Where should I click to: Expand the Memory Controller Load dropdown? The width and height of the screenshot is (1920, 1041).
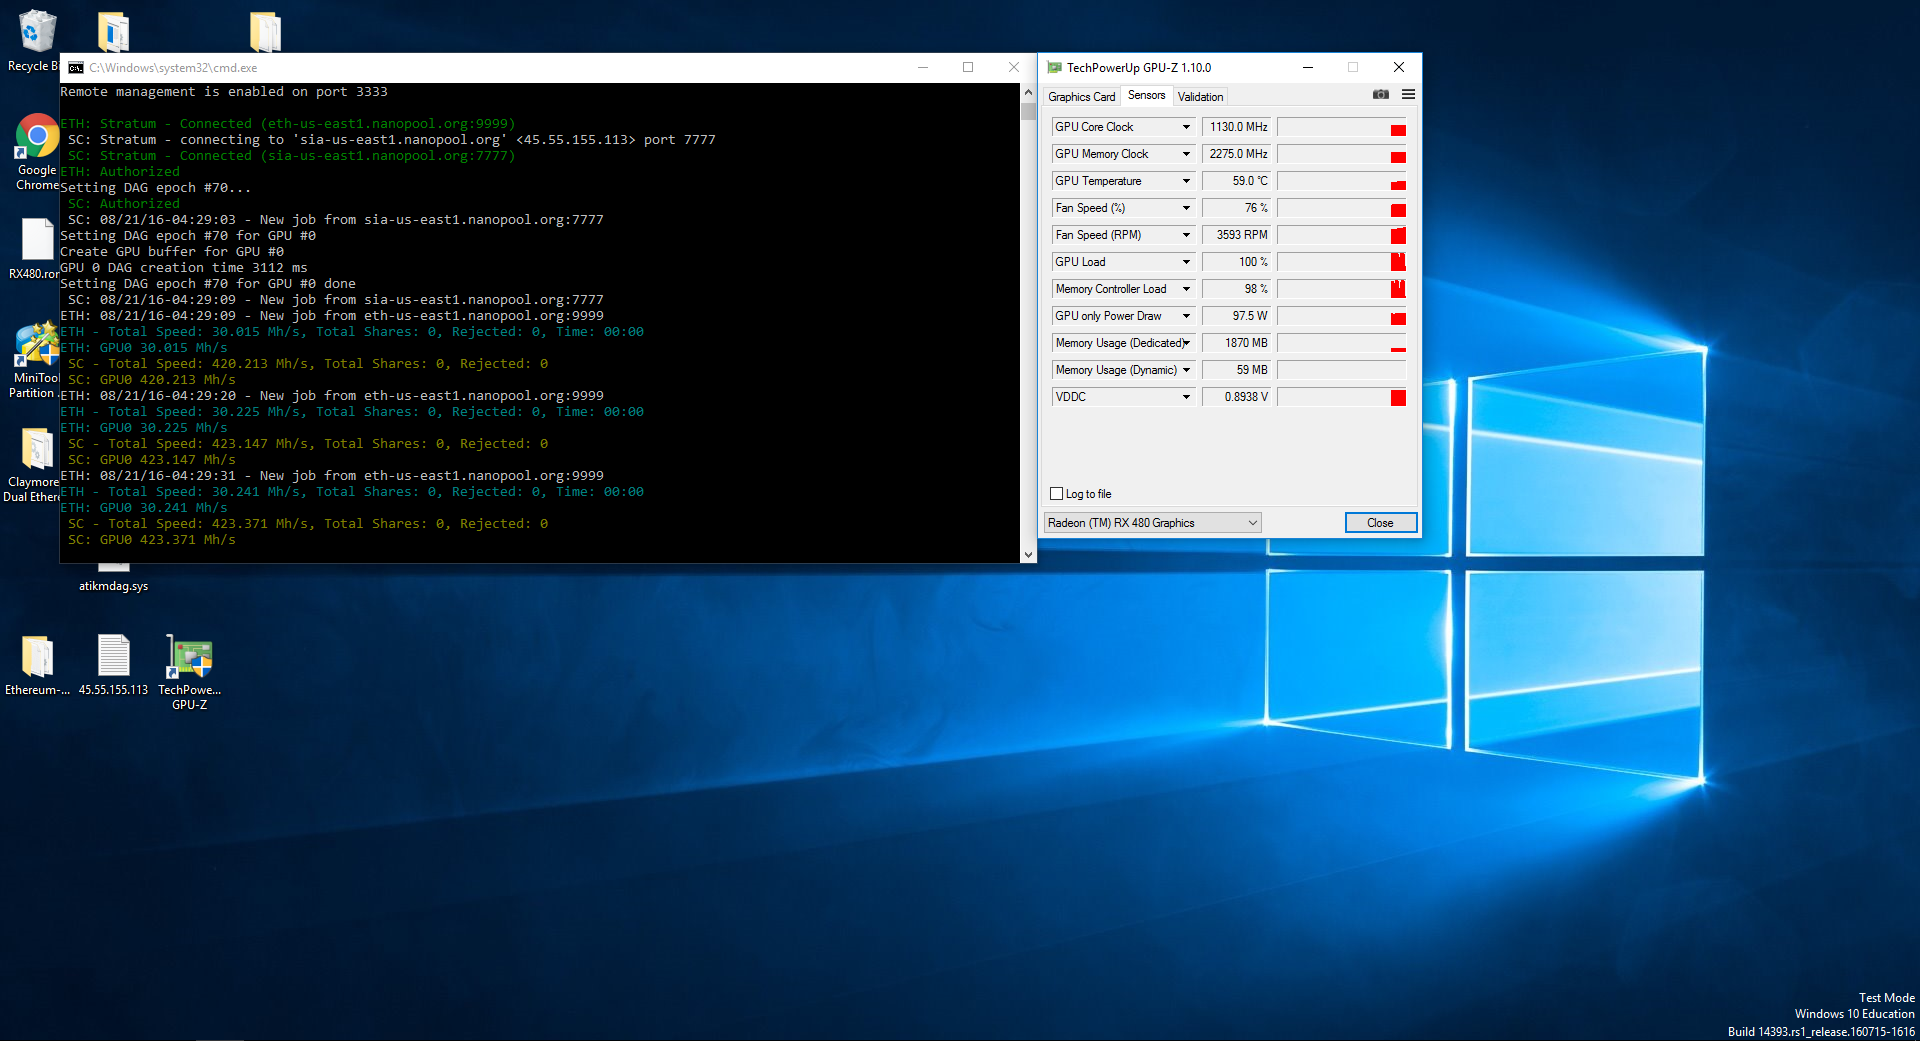pos(1186,289)
